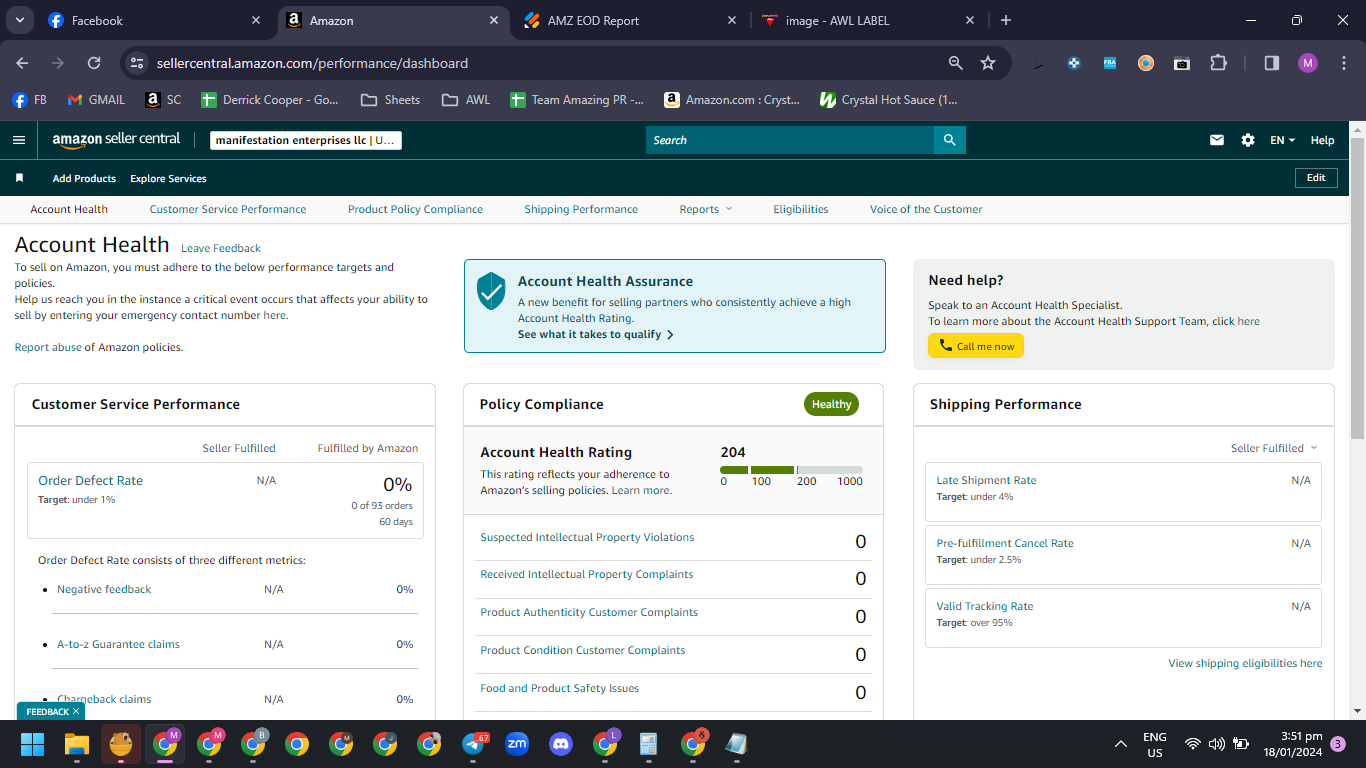The width and height of the screenshot is (1366, 768).
Task: Open File Explorer from the taskbar
Action: pyautogui.click(x=77, y=744)
